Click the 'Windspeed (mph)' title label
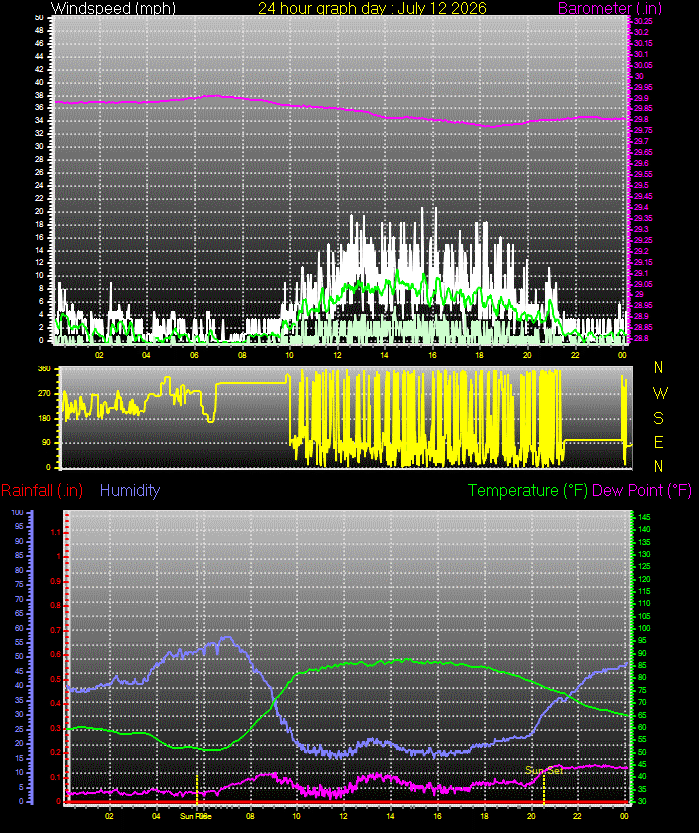The width and height of the screenshot is (699, 833). click(113, 8)
